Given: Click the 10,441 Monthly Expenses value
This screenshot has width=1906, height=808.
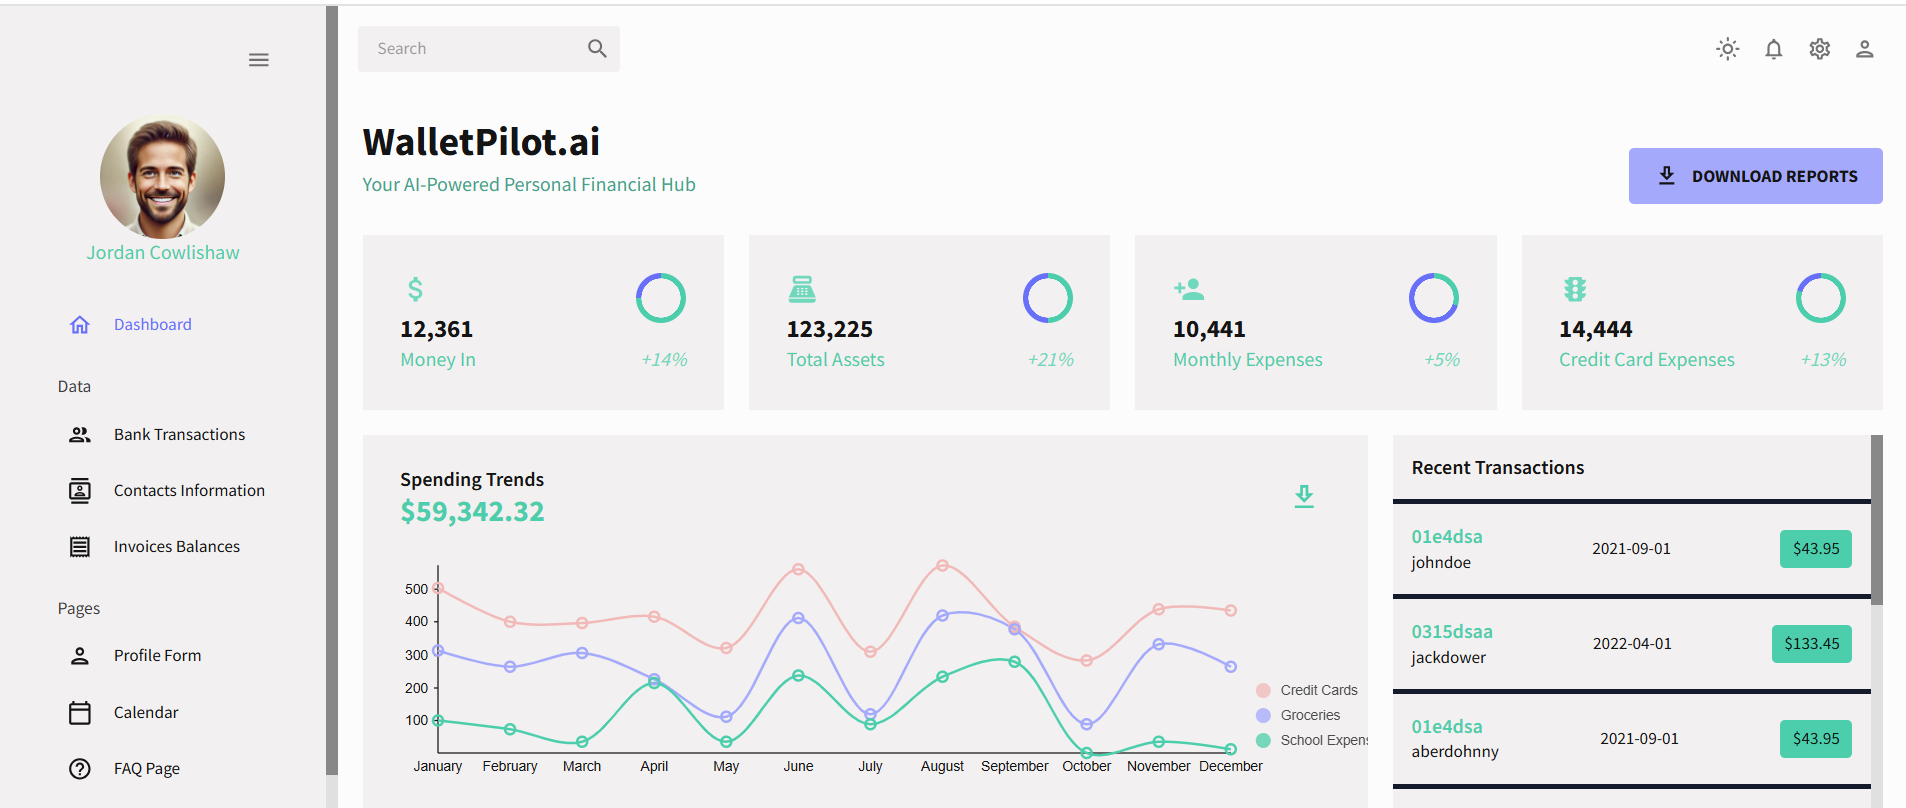Looking at the screenshot, I should [1209, 330].
